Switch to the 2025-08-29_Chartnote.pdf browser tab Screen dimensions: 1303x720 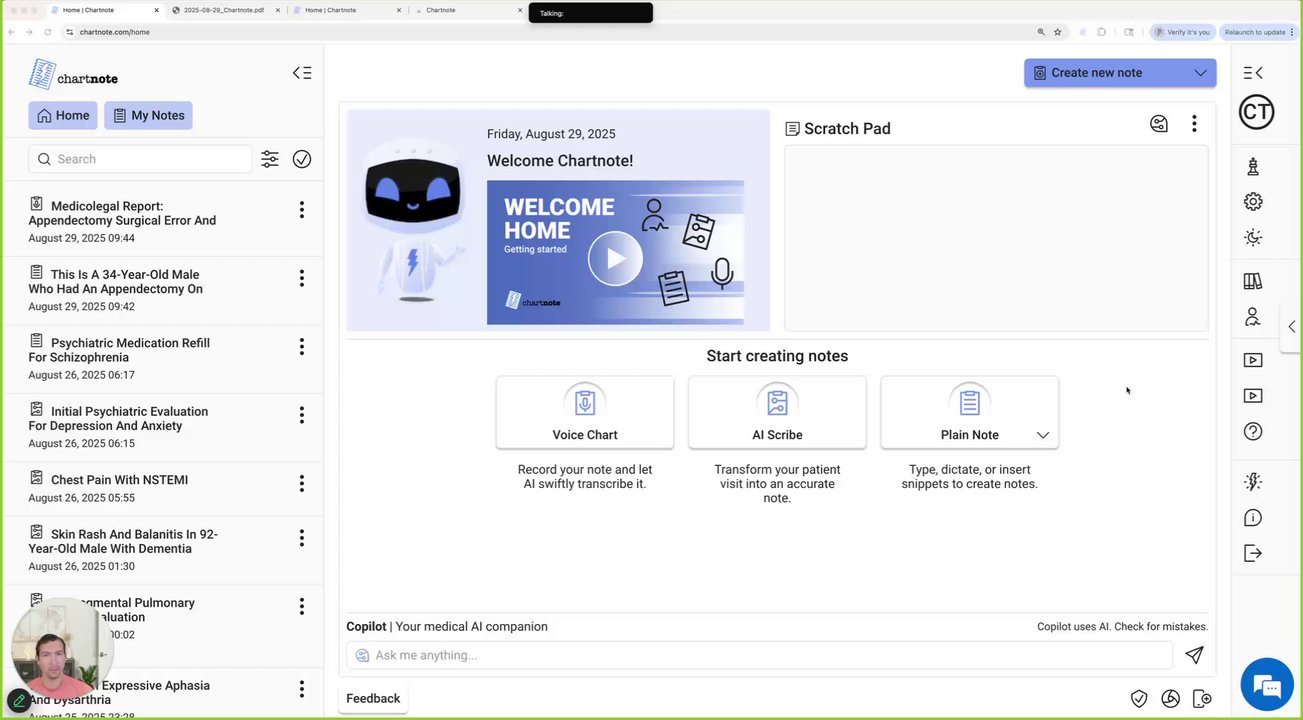coord(225,10)
